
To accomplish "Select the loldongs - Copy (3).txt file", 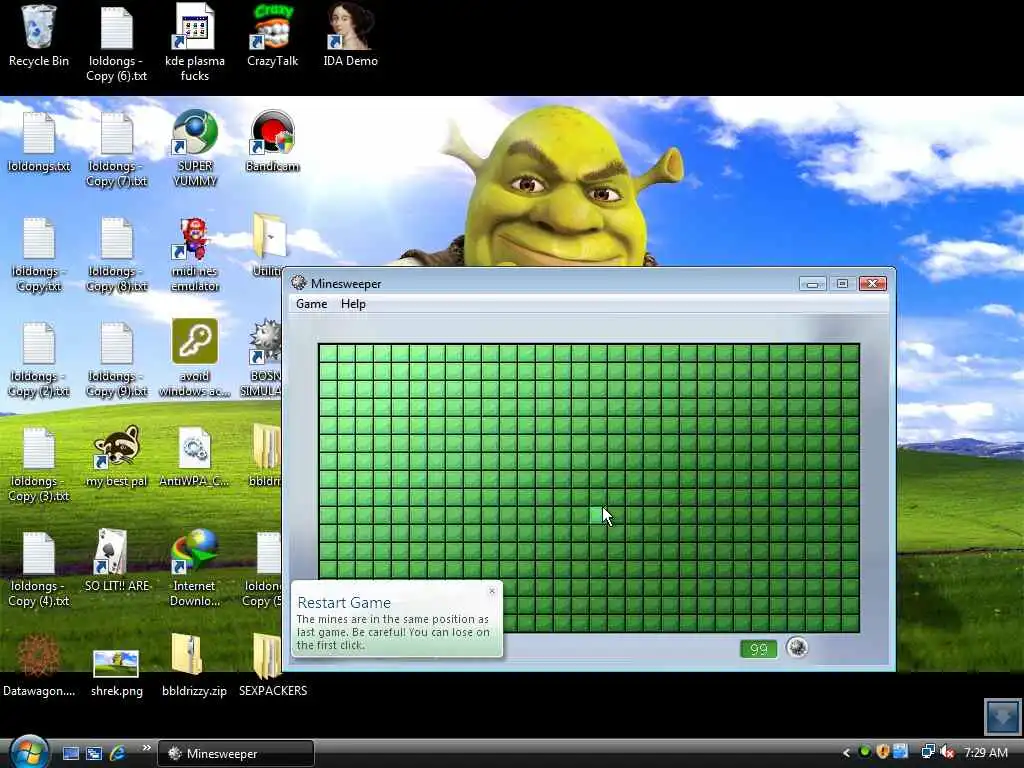I will pos(39,465).
